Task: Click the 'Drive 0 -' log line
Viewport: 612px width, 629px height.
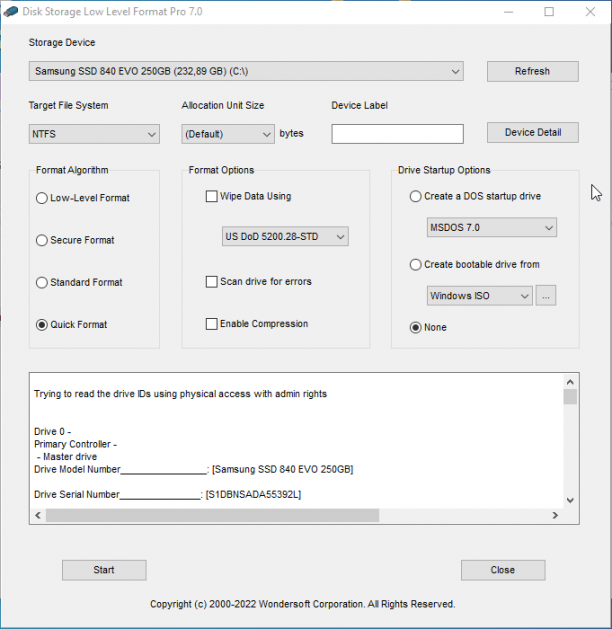Action: [x=53, y=432]
